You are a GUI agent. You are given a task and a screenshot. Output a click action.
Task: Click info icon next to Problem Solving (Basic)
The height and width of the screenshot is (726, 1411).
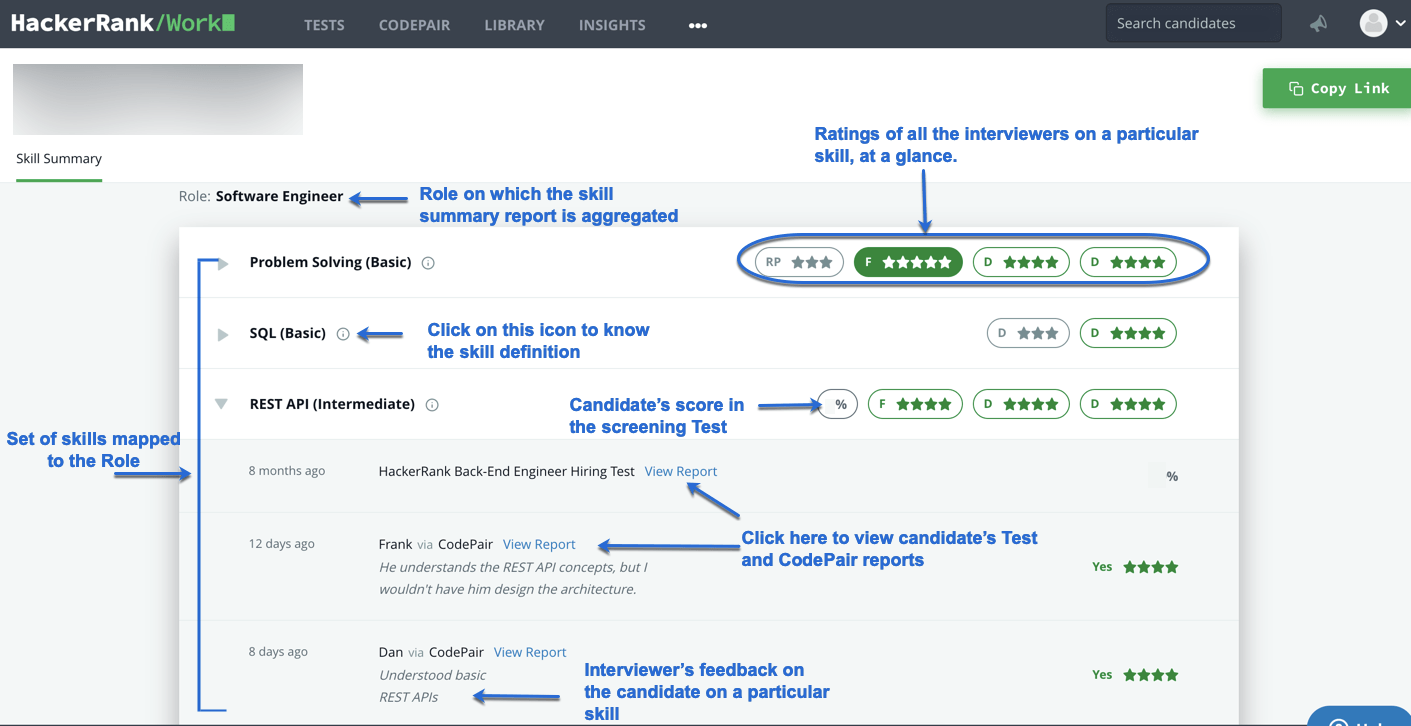tap(428, 263)
